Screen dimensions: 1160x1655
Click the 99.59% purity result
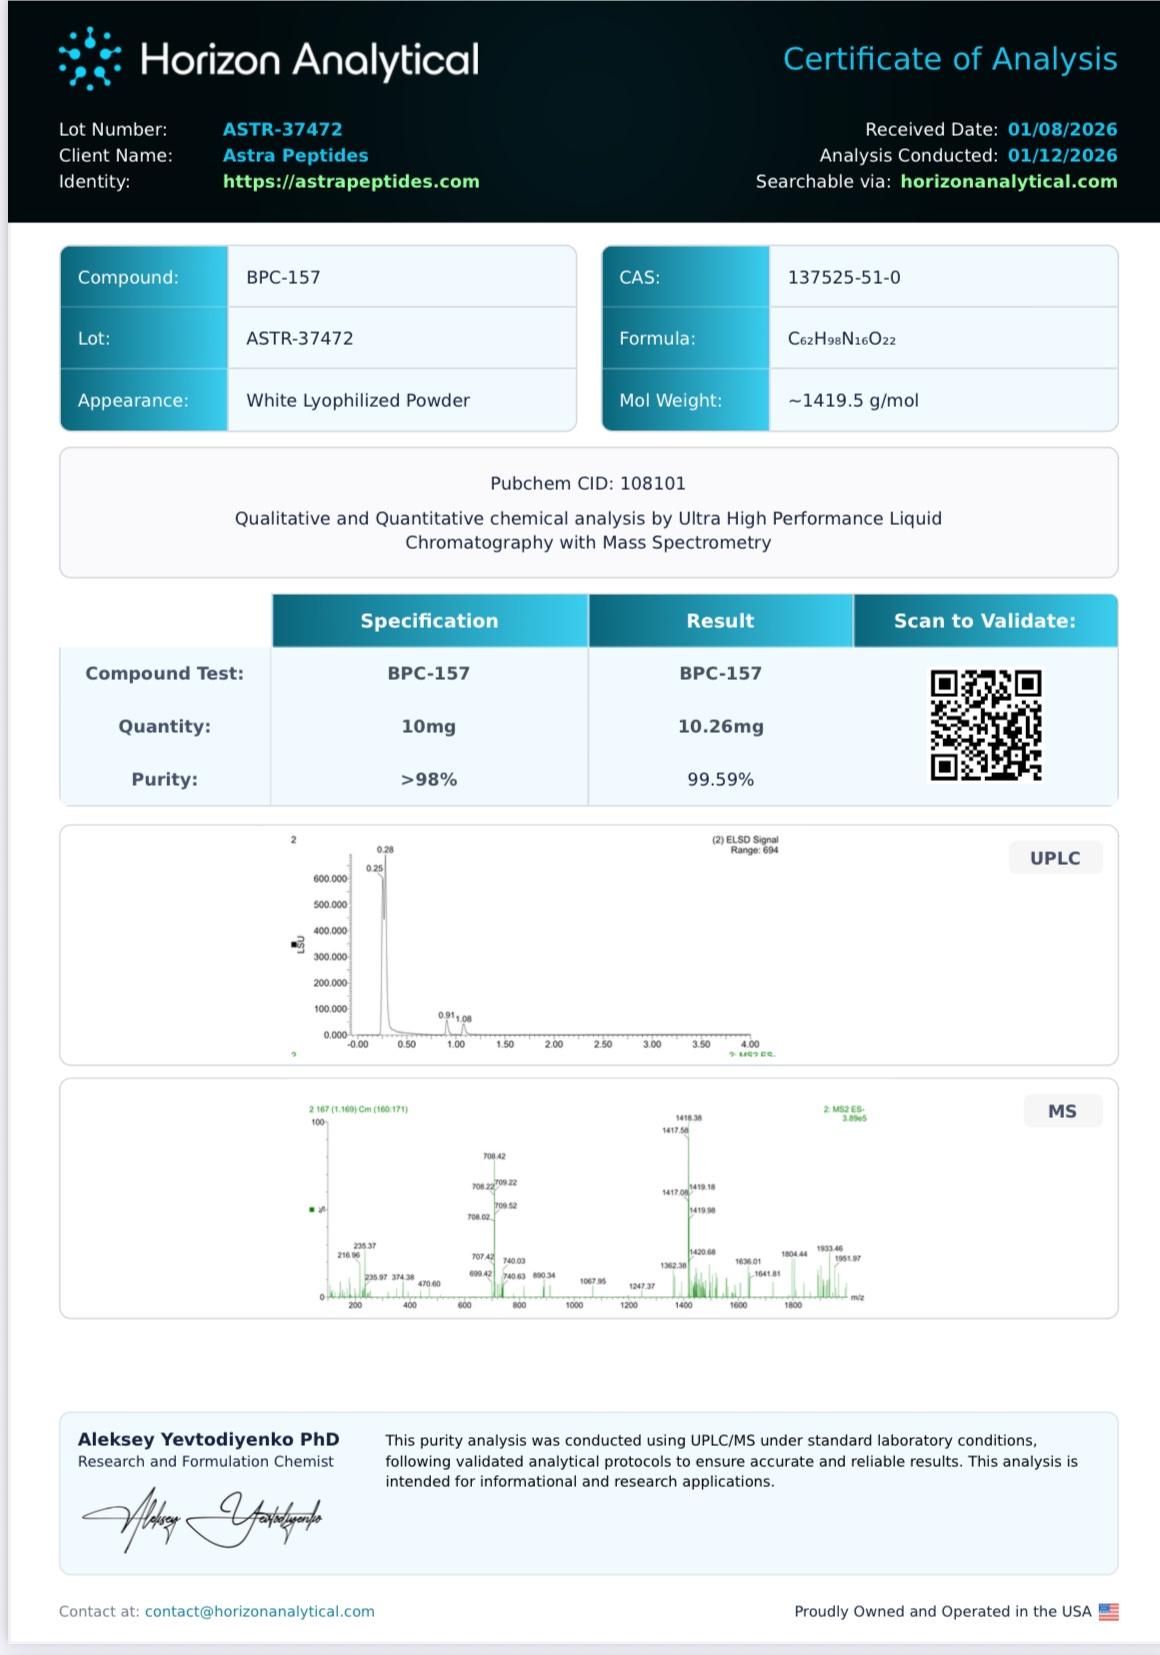click(720, 779)
